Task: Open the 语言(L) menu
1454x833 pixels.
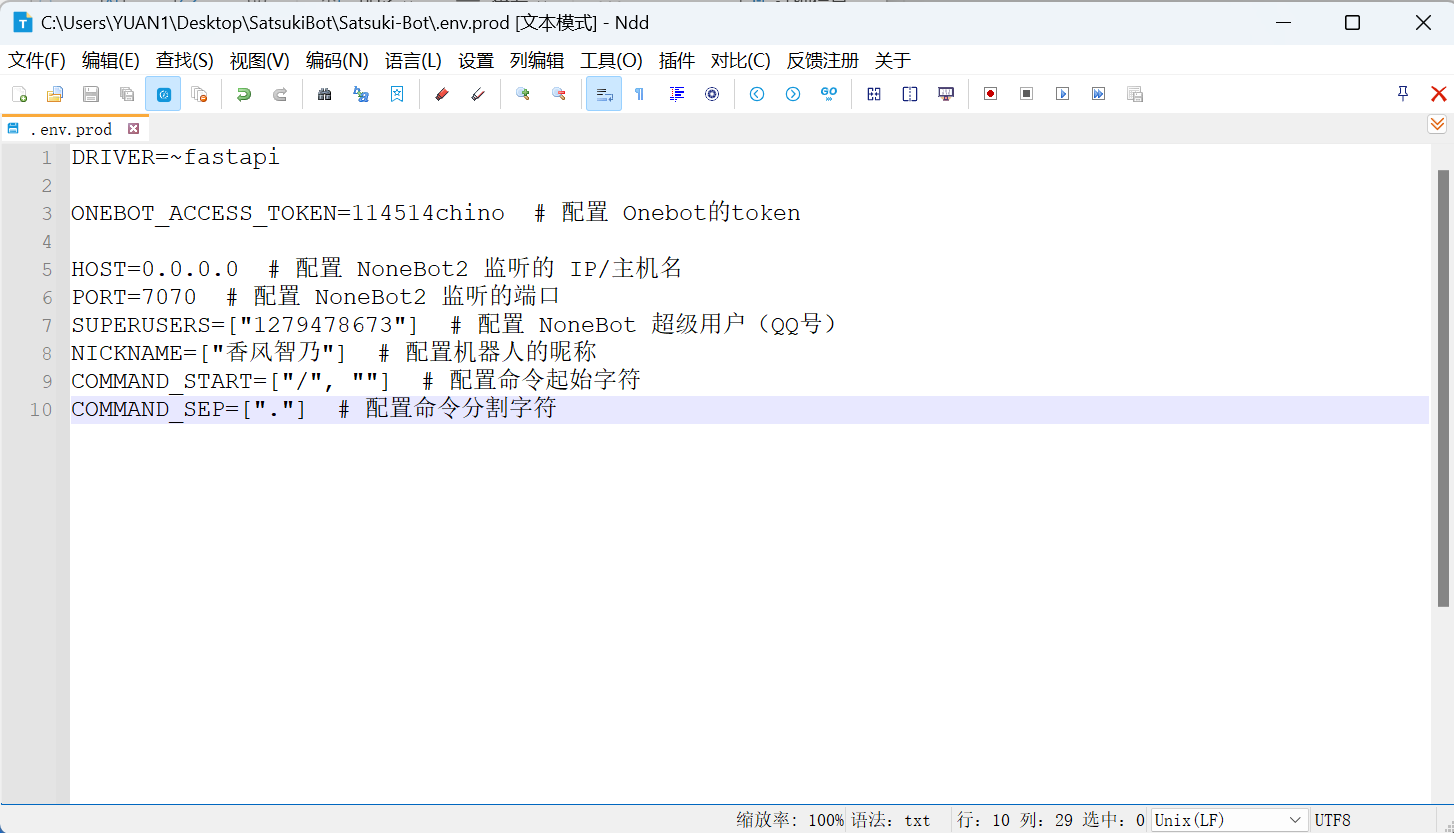Action: pos(413,60)
